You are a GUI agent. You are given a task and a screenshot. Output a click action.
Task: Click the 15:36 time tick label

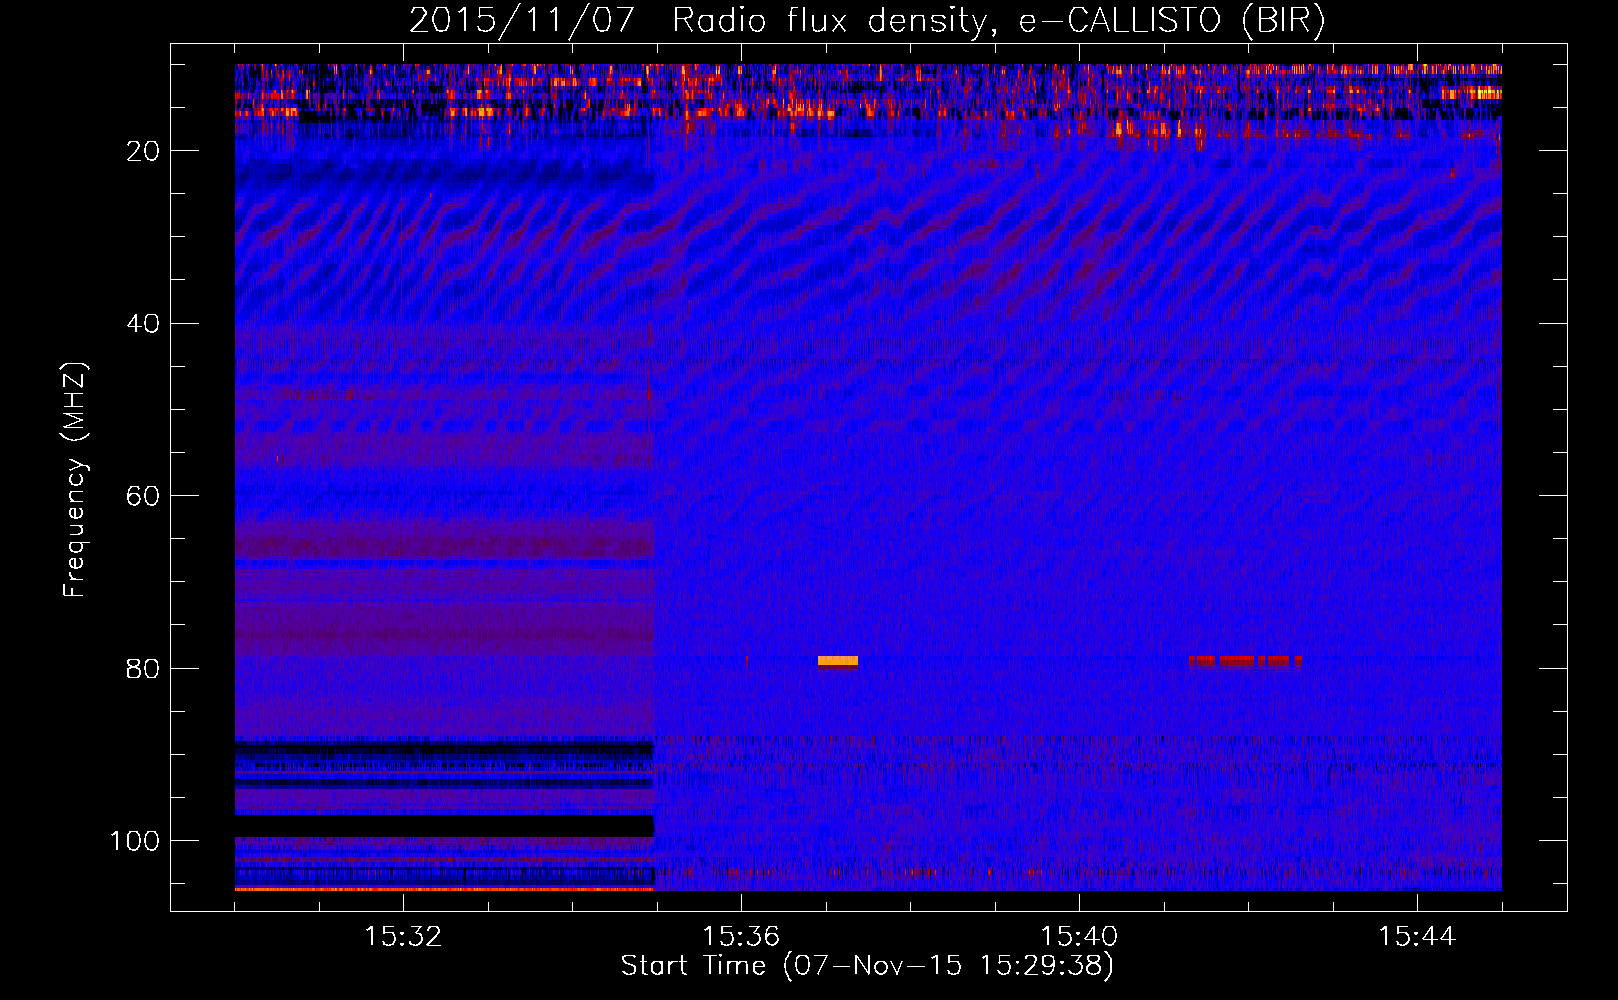741,936
